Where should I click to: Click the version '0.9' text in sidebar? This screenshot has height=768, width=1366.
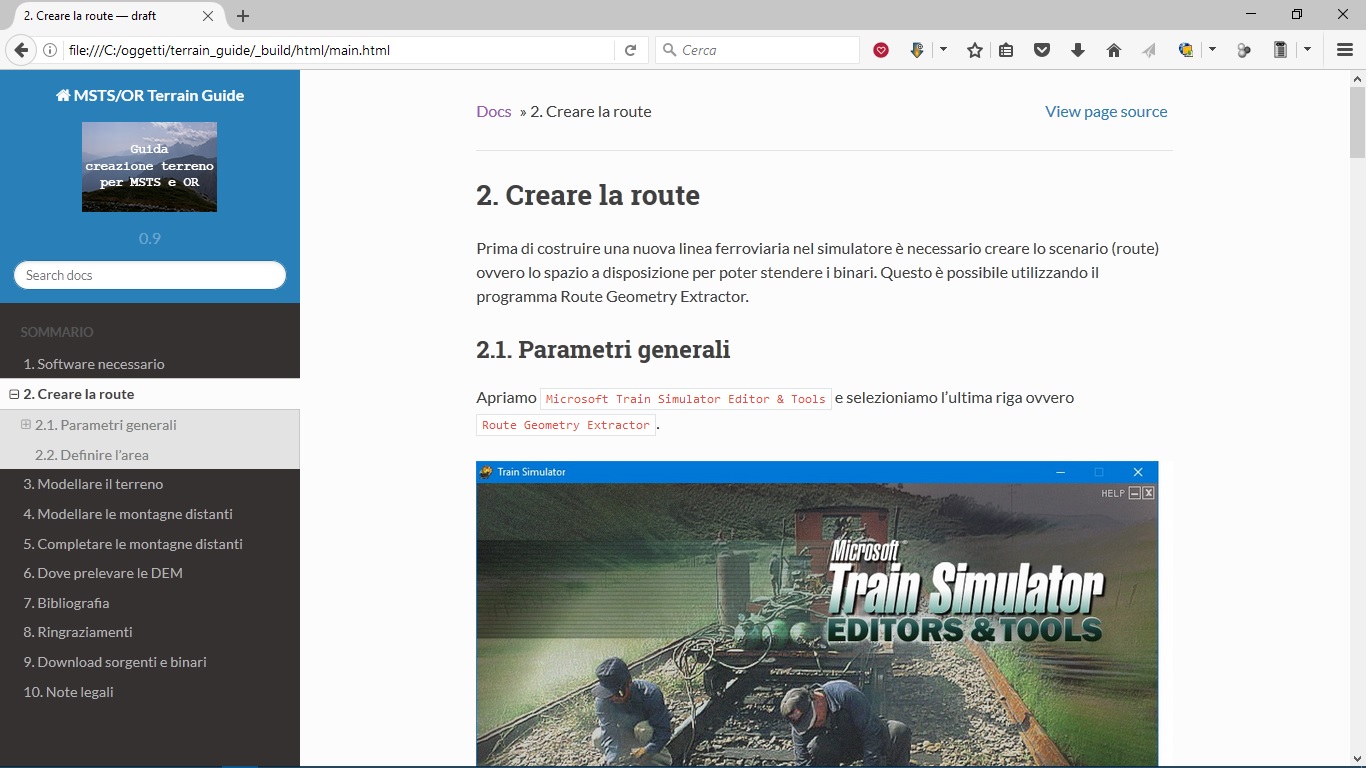coord(150,238)
